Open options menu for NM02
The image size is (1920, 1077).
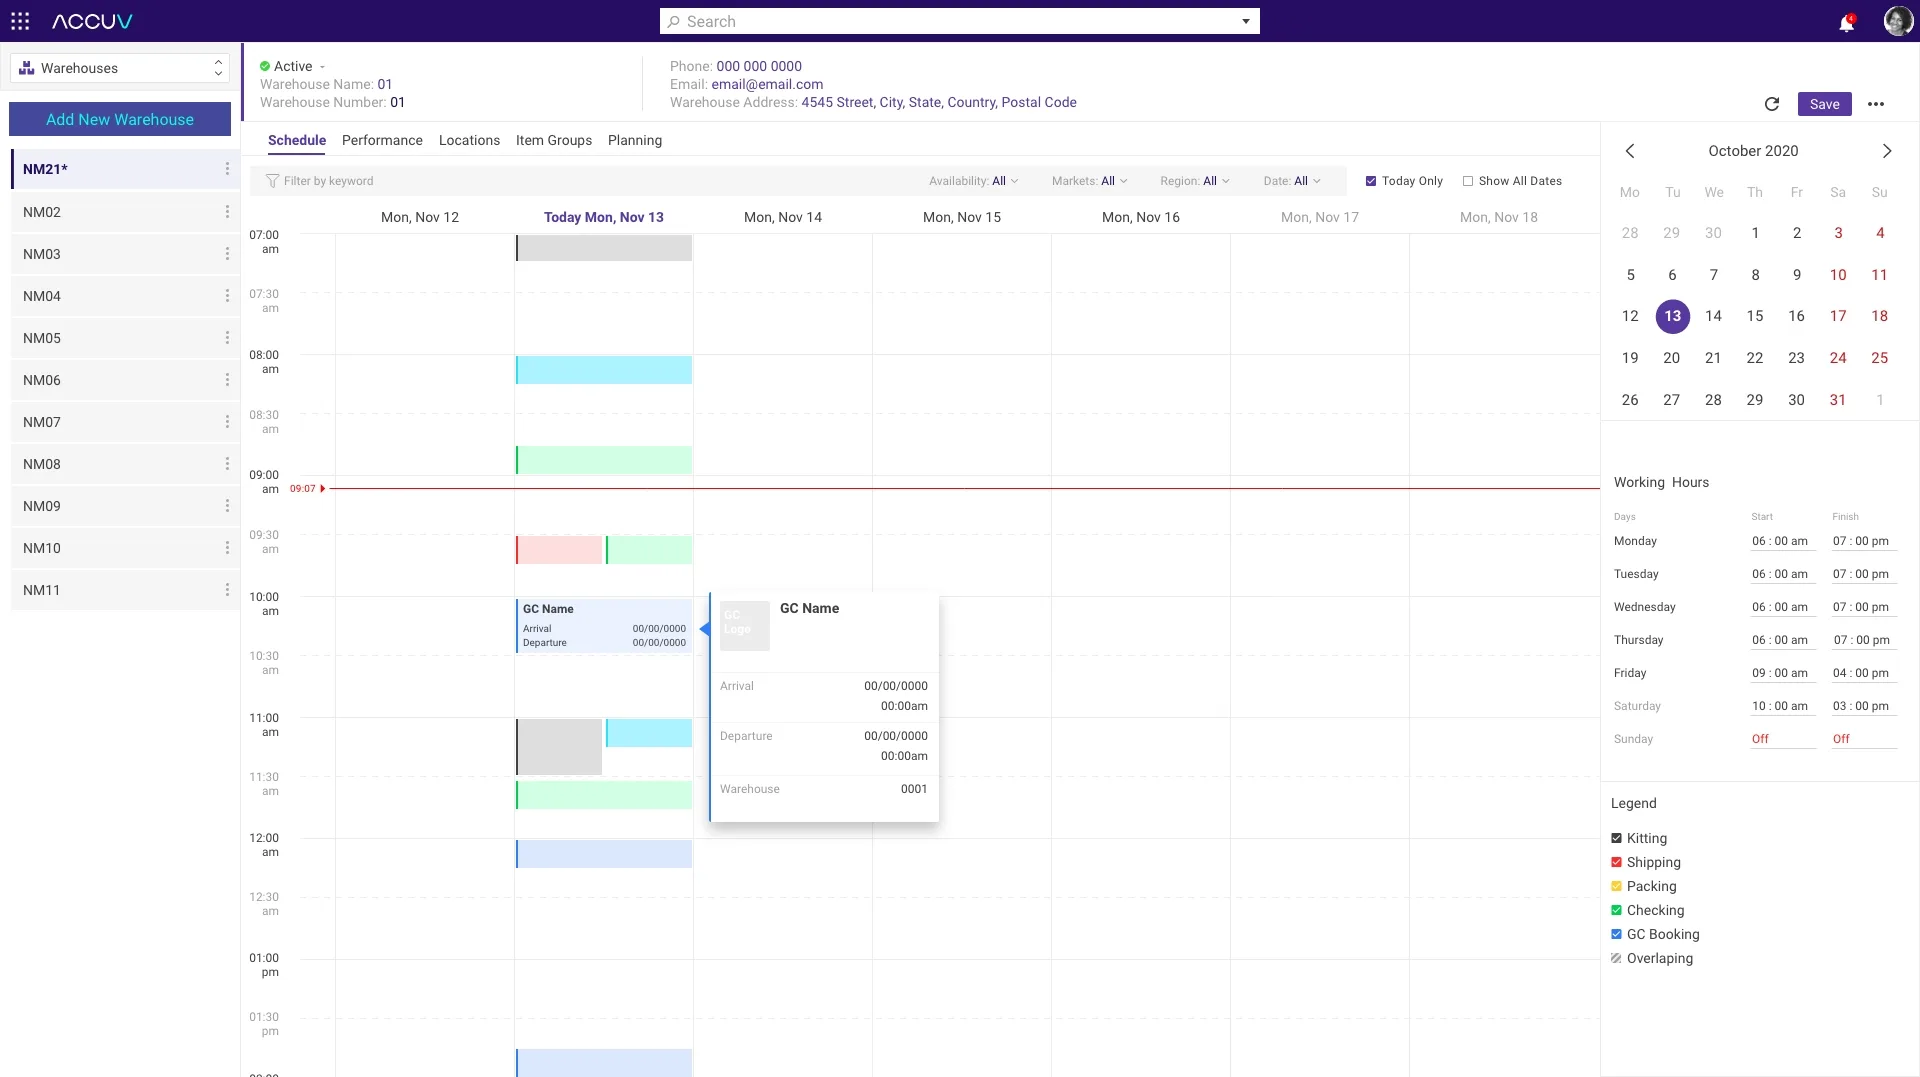click(x=227, y=212)
